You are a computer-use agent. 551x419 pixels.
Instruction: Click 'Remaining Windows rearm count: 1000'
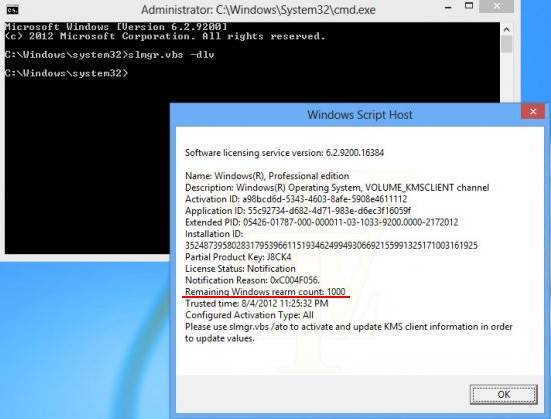[265, 292]
